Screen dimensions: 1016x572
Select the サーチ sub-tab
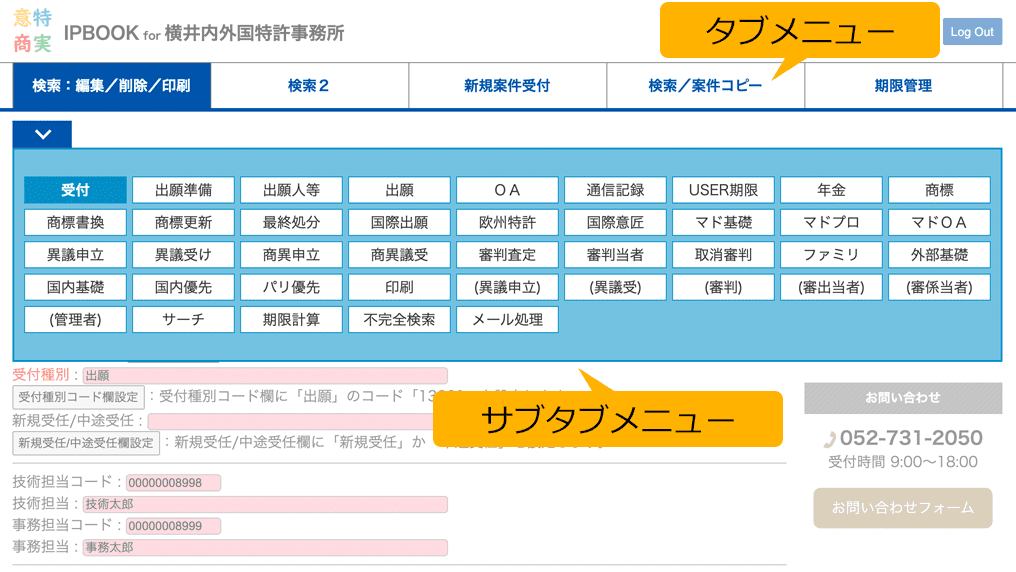[183, 320]
